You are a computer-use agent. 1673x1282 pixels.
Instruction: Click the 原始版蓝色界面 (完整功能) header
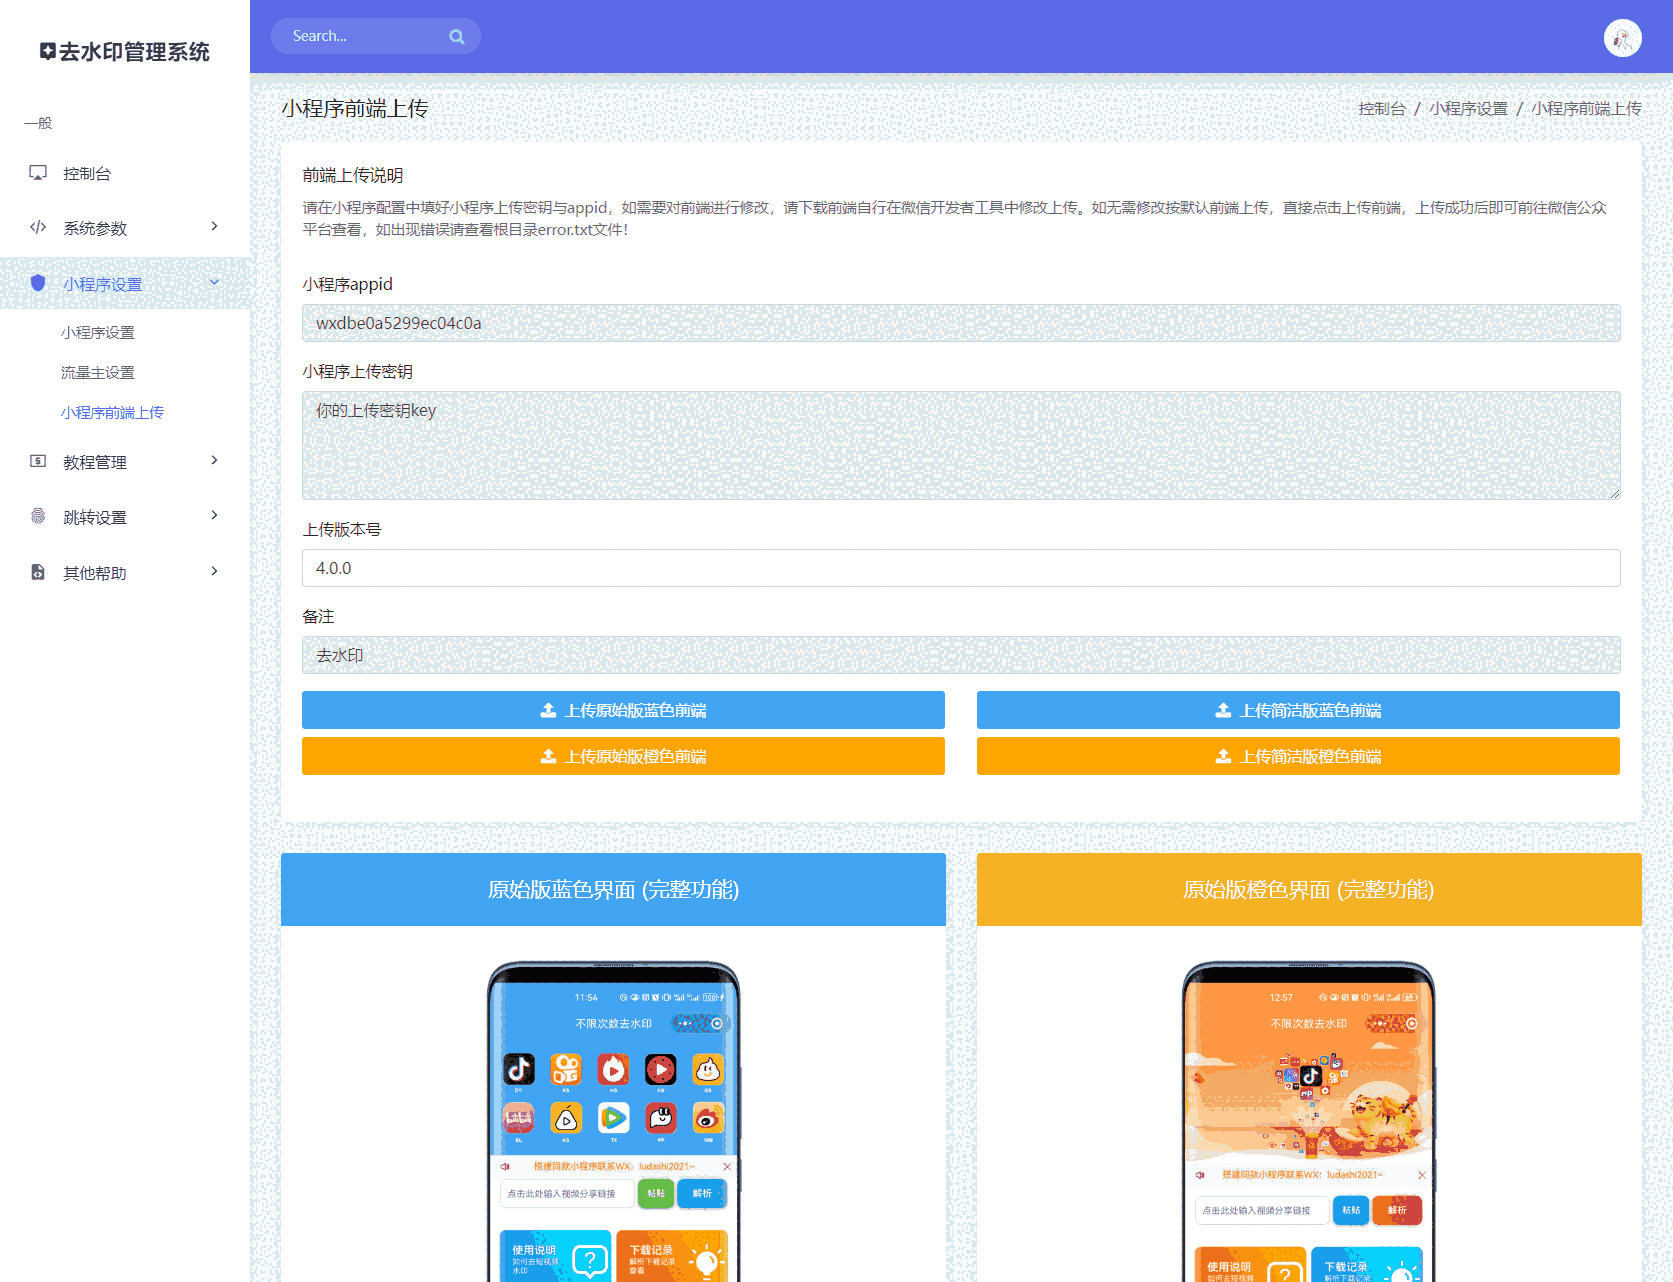(613, 889)
